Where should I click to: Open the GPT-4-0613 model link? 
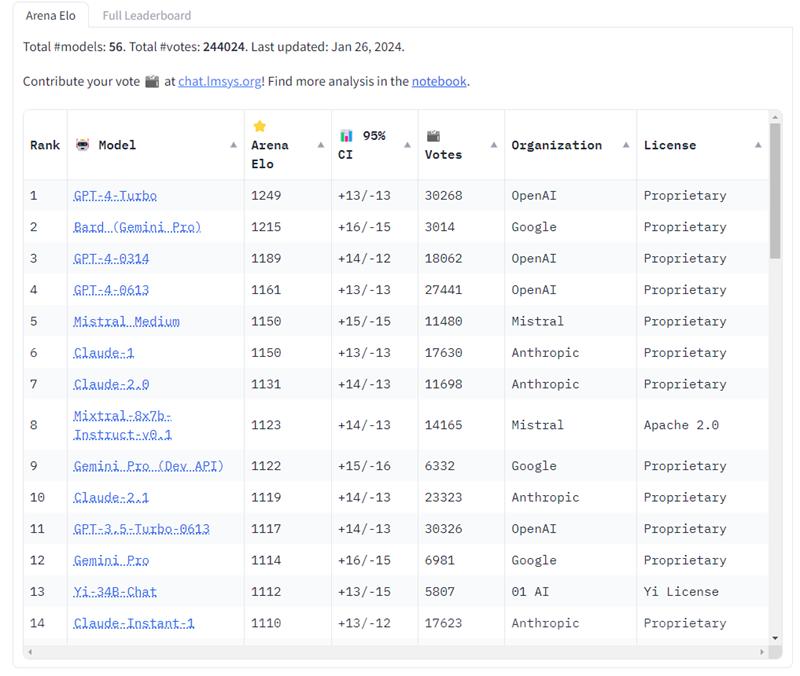[x=111, y=290]
